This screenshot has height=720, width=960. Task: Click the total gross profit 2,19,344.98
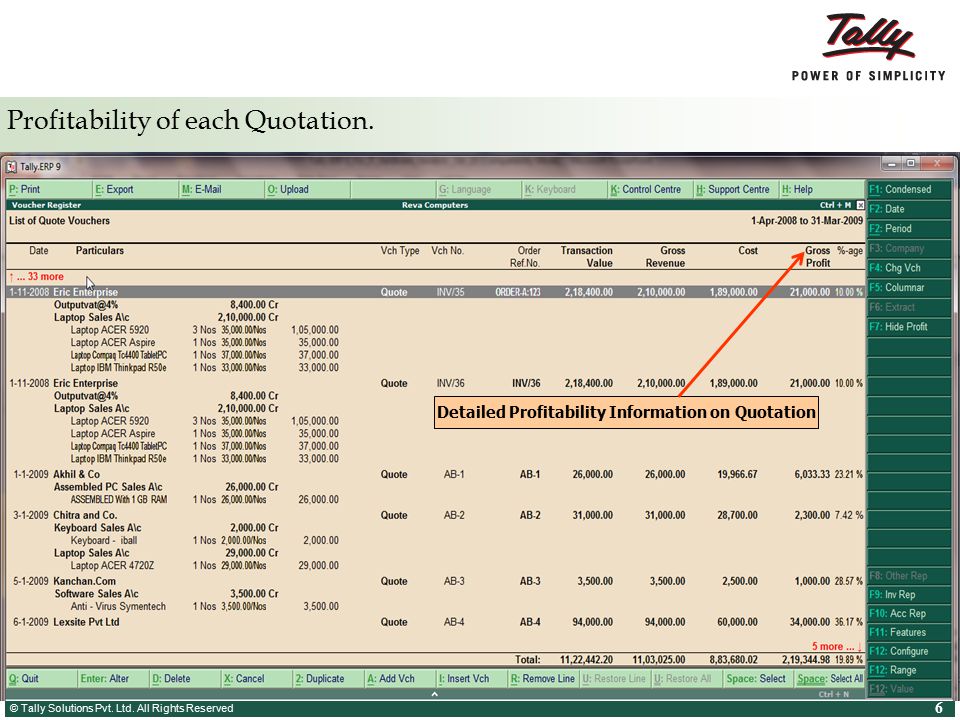pos(806,660)
